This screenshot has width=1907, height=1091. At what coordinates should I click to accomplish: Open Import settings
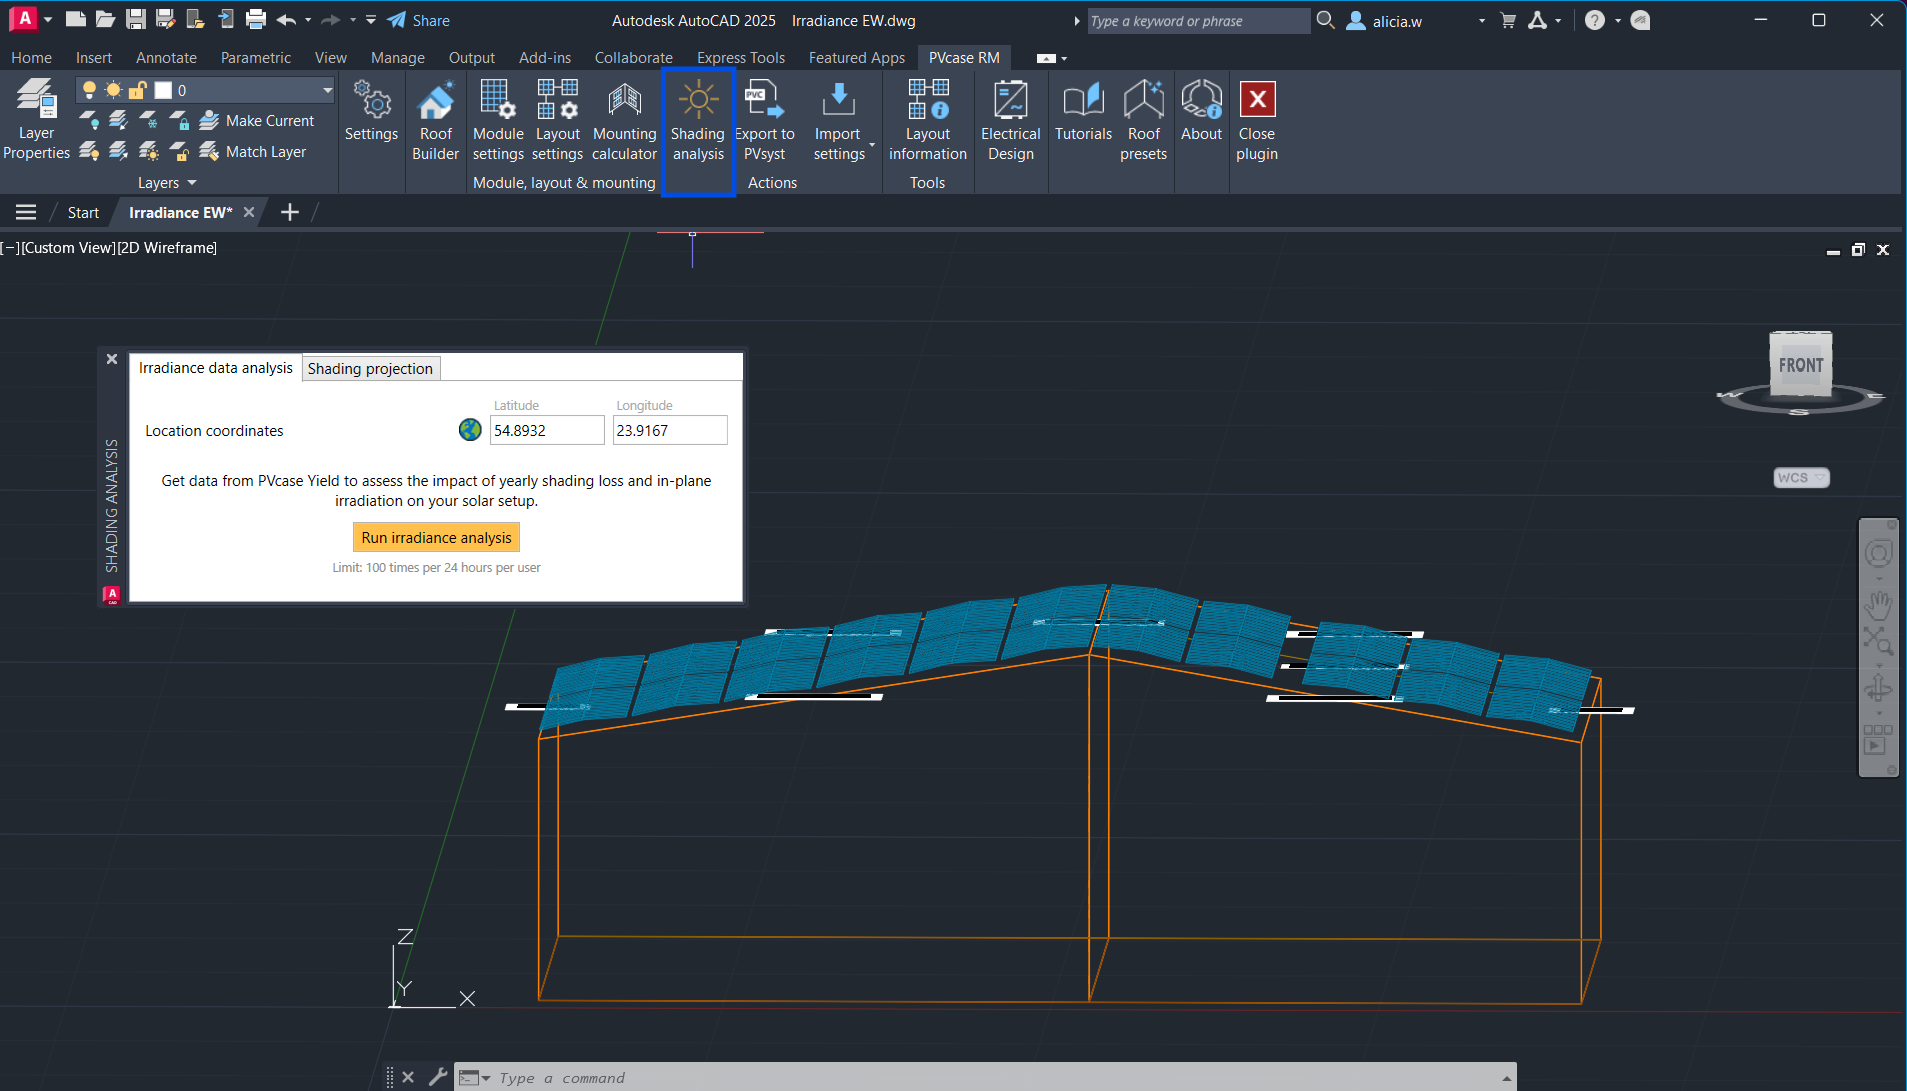[838, 121]
